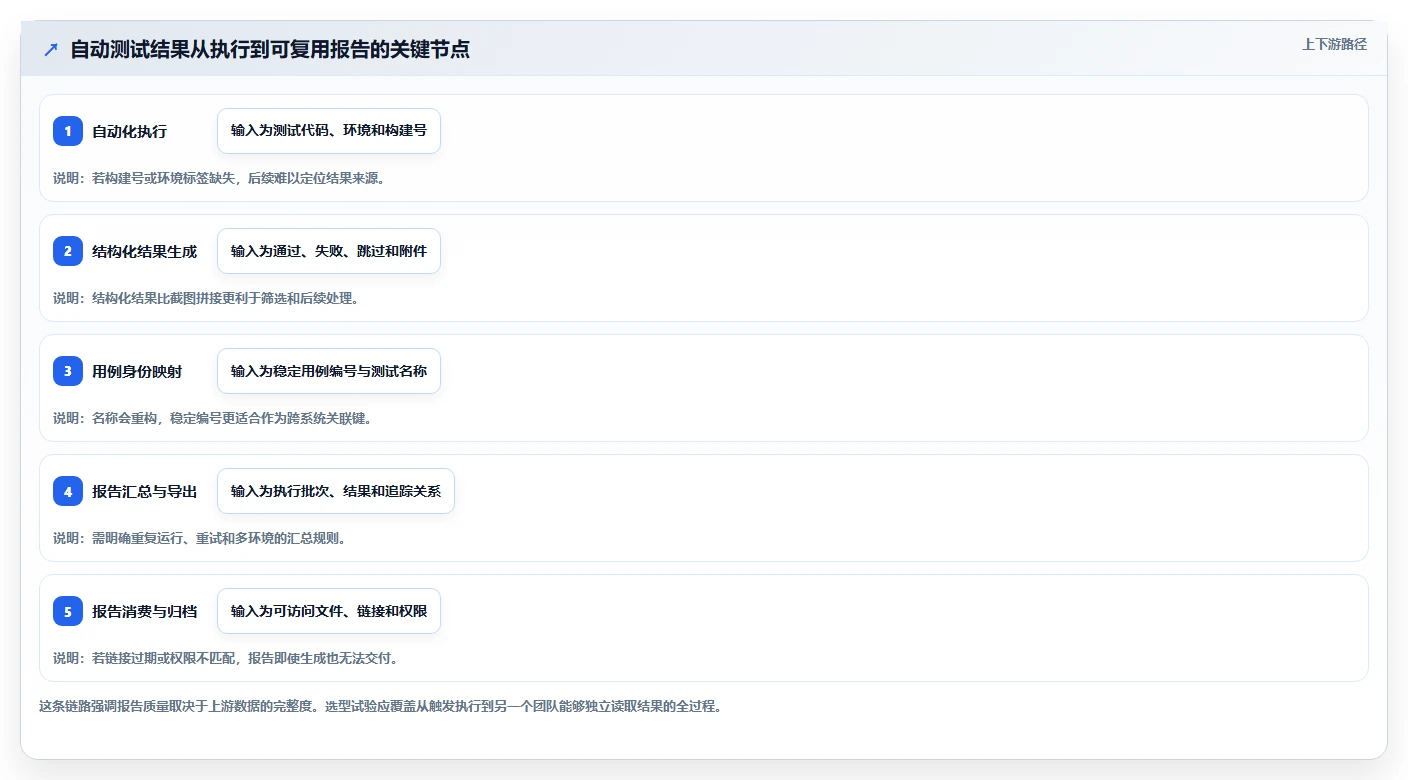Click the 用例身份映射 step title
Viewport: 1408px width, 780px height.
(137, 371)
